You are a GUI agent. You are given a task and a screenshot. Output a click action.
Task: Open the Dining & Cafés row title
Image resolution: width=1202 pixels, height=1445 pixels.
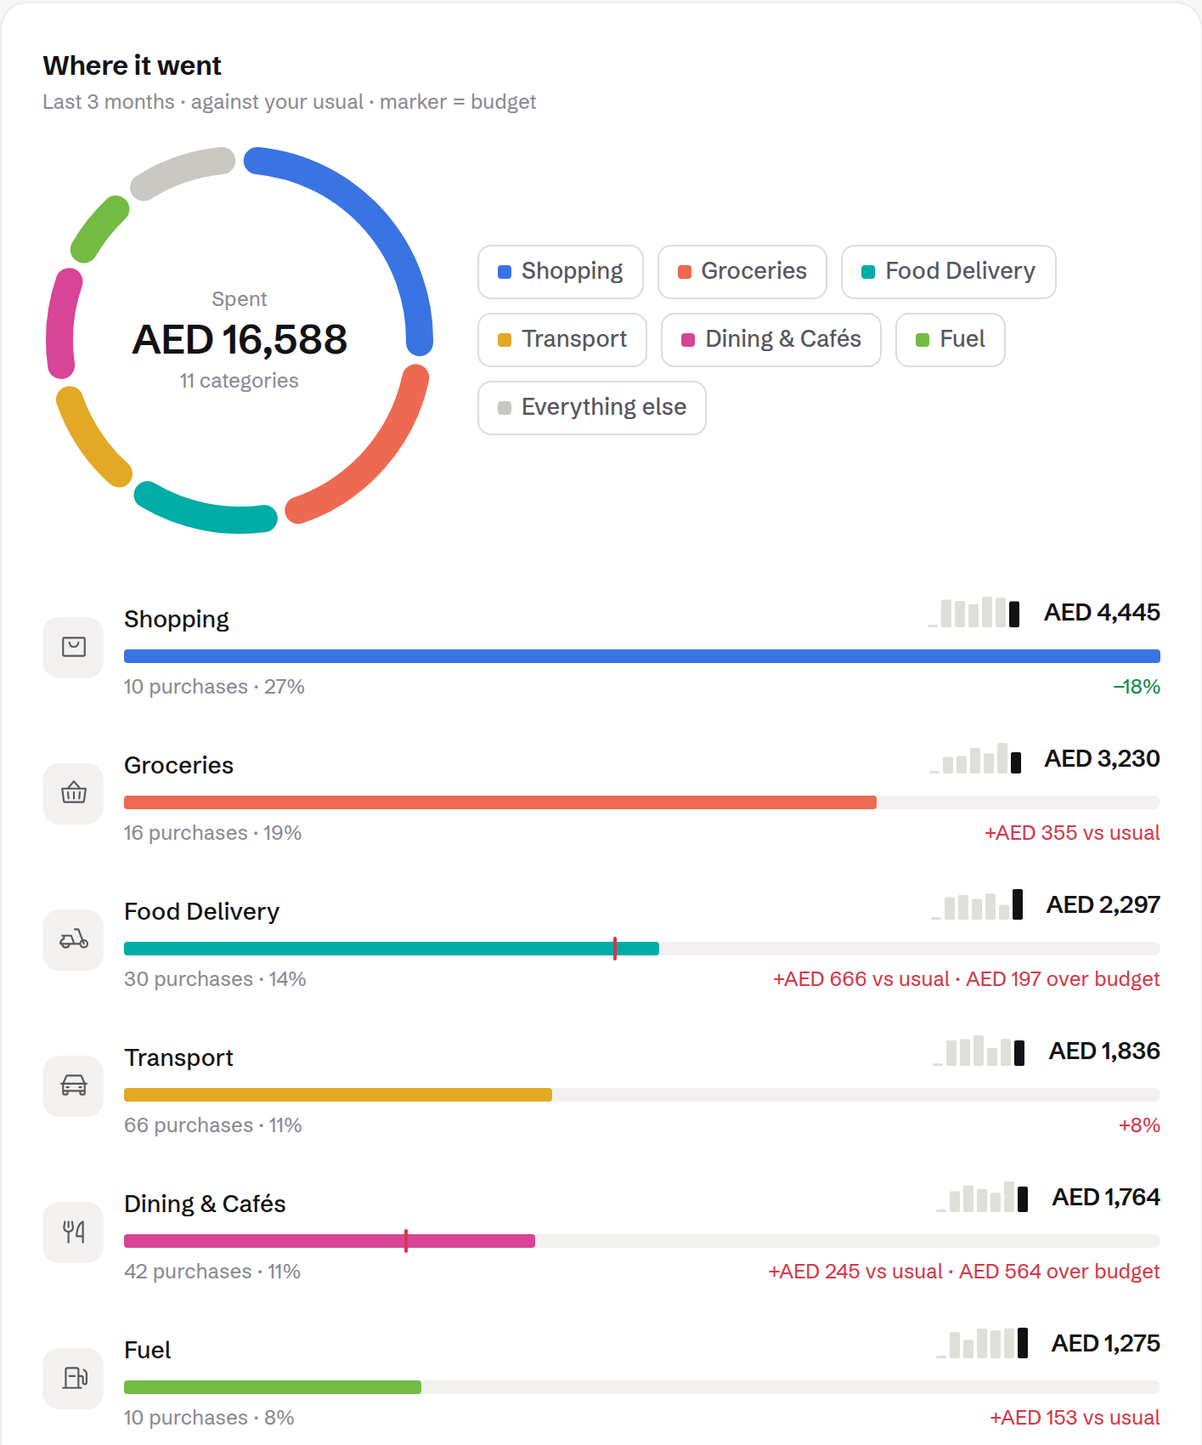[x=205, y=1203]
